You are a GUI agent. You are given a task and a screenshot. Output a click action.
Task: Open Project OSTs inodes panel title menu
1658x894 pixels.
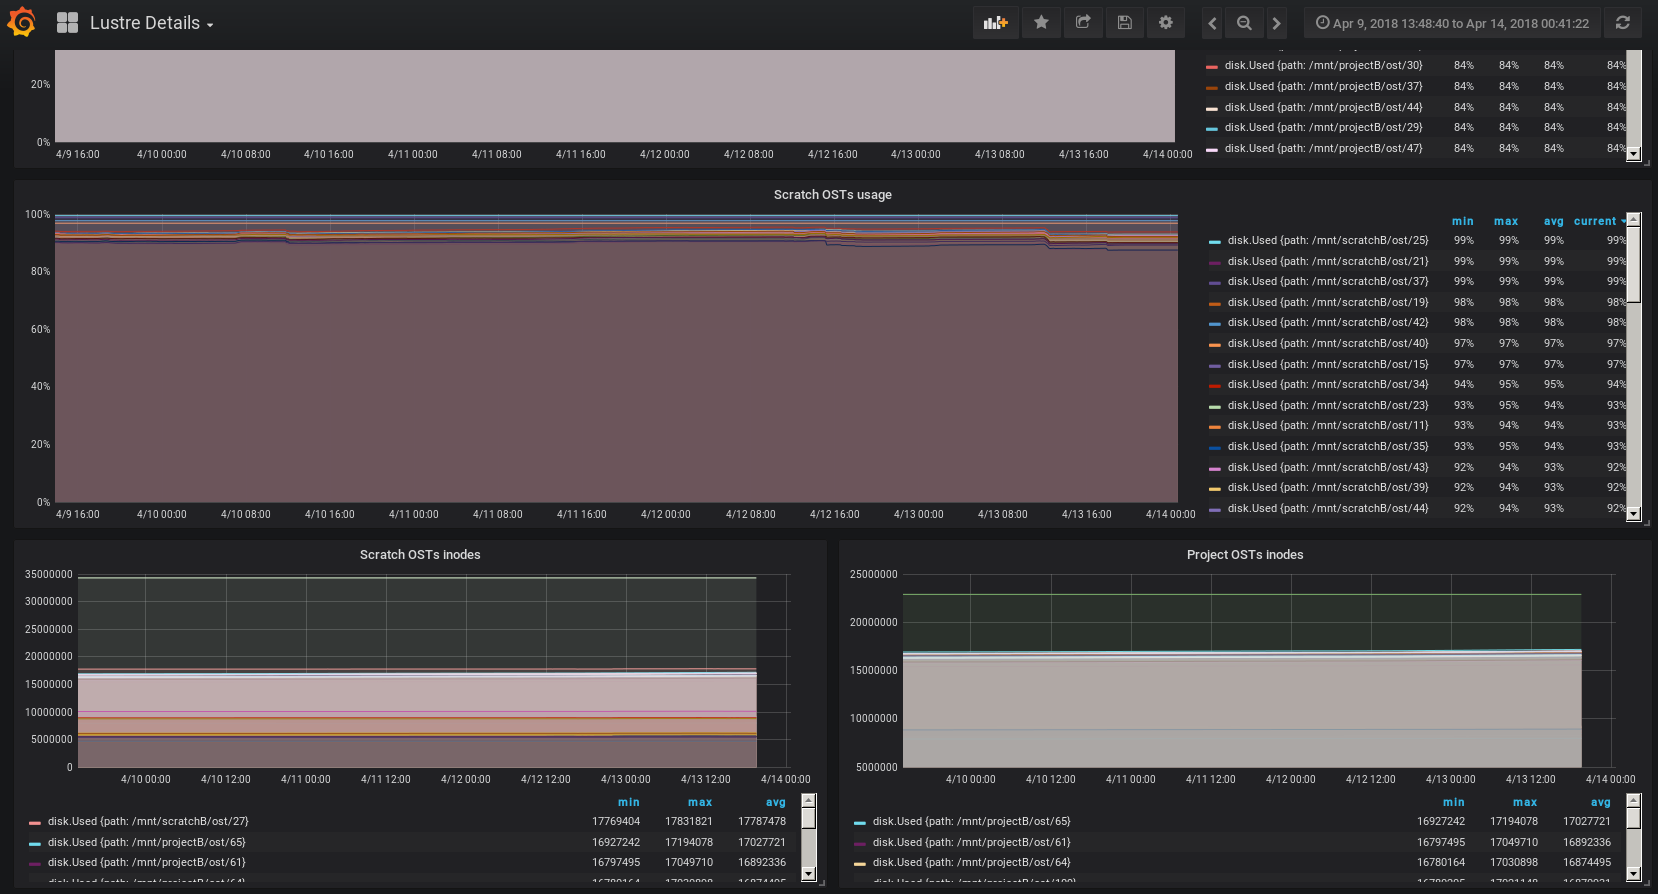click(1244, 555)
